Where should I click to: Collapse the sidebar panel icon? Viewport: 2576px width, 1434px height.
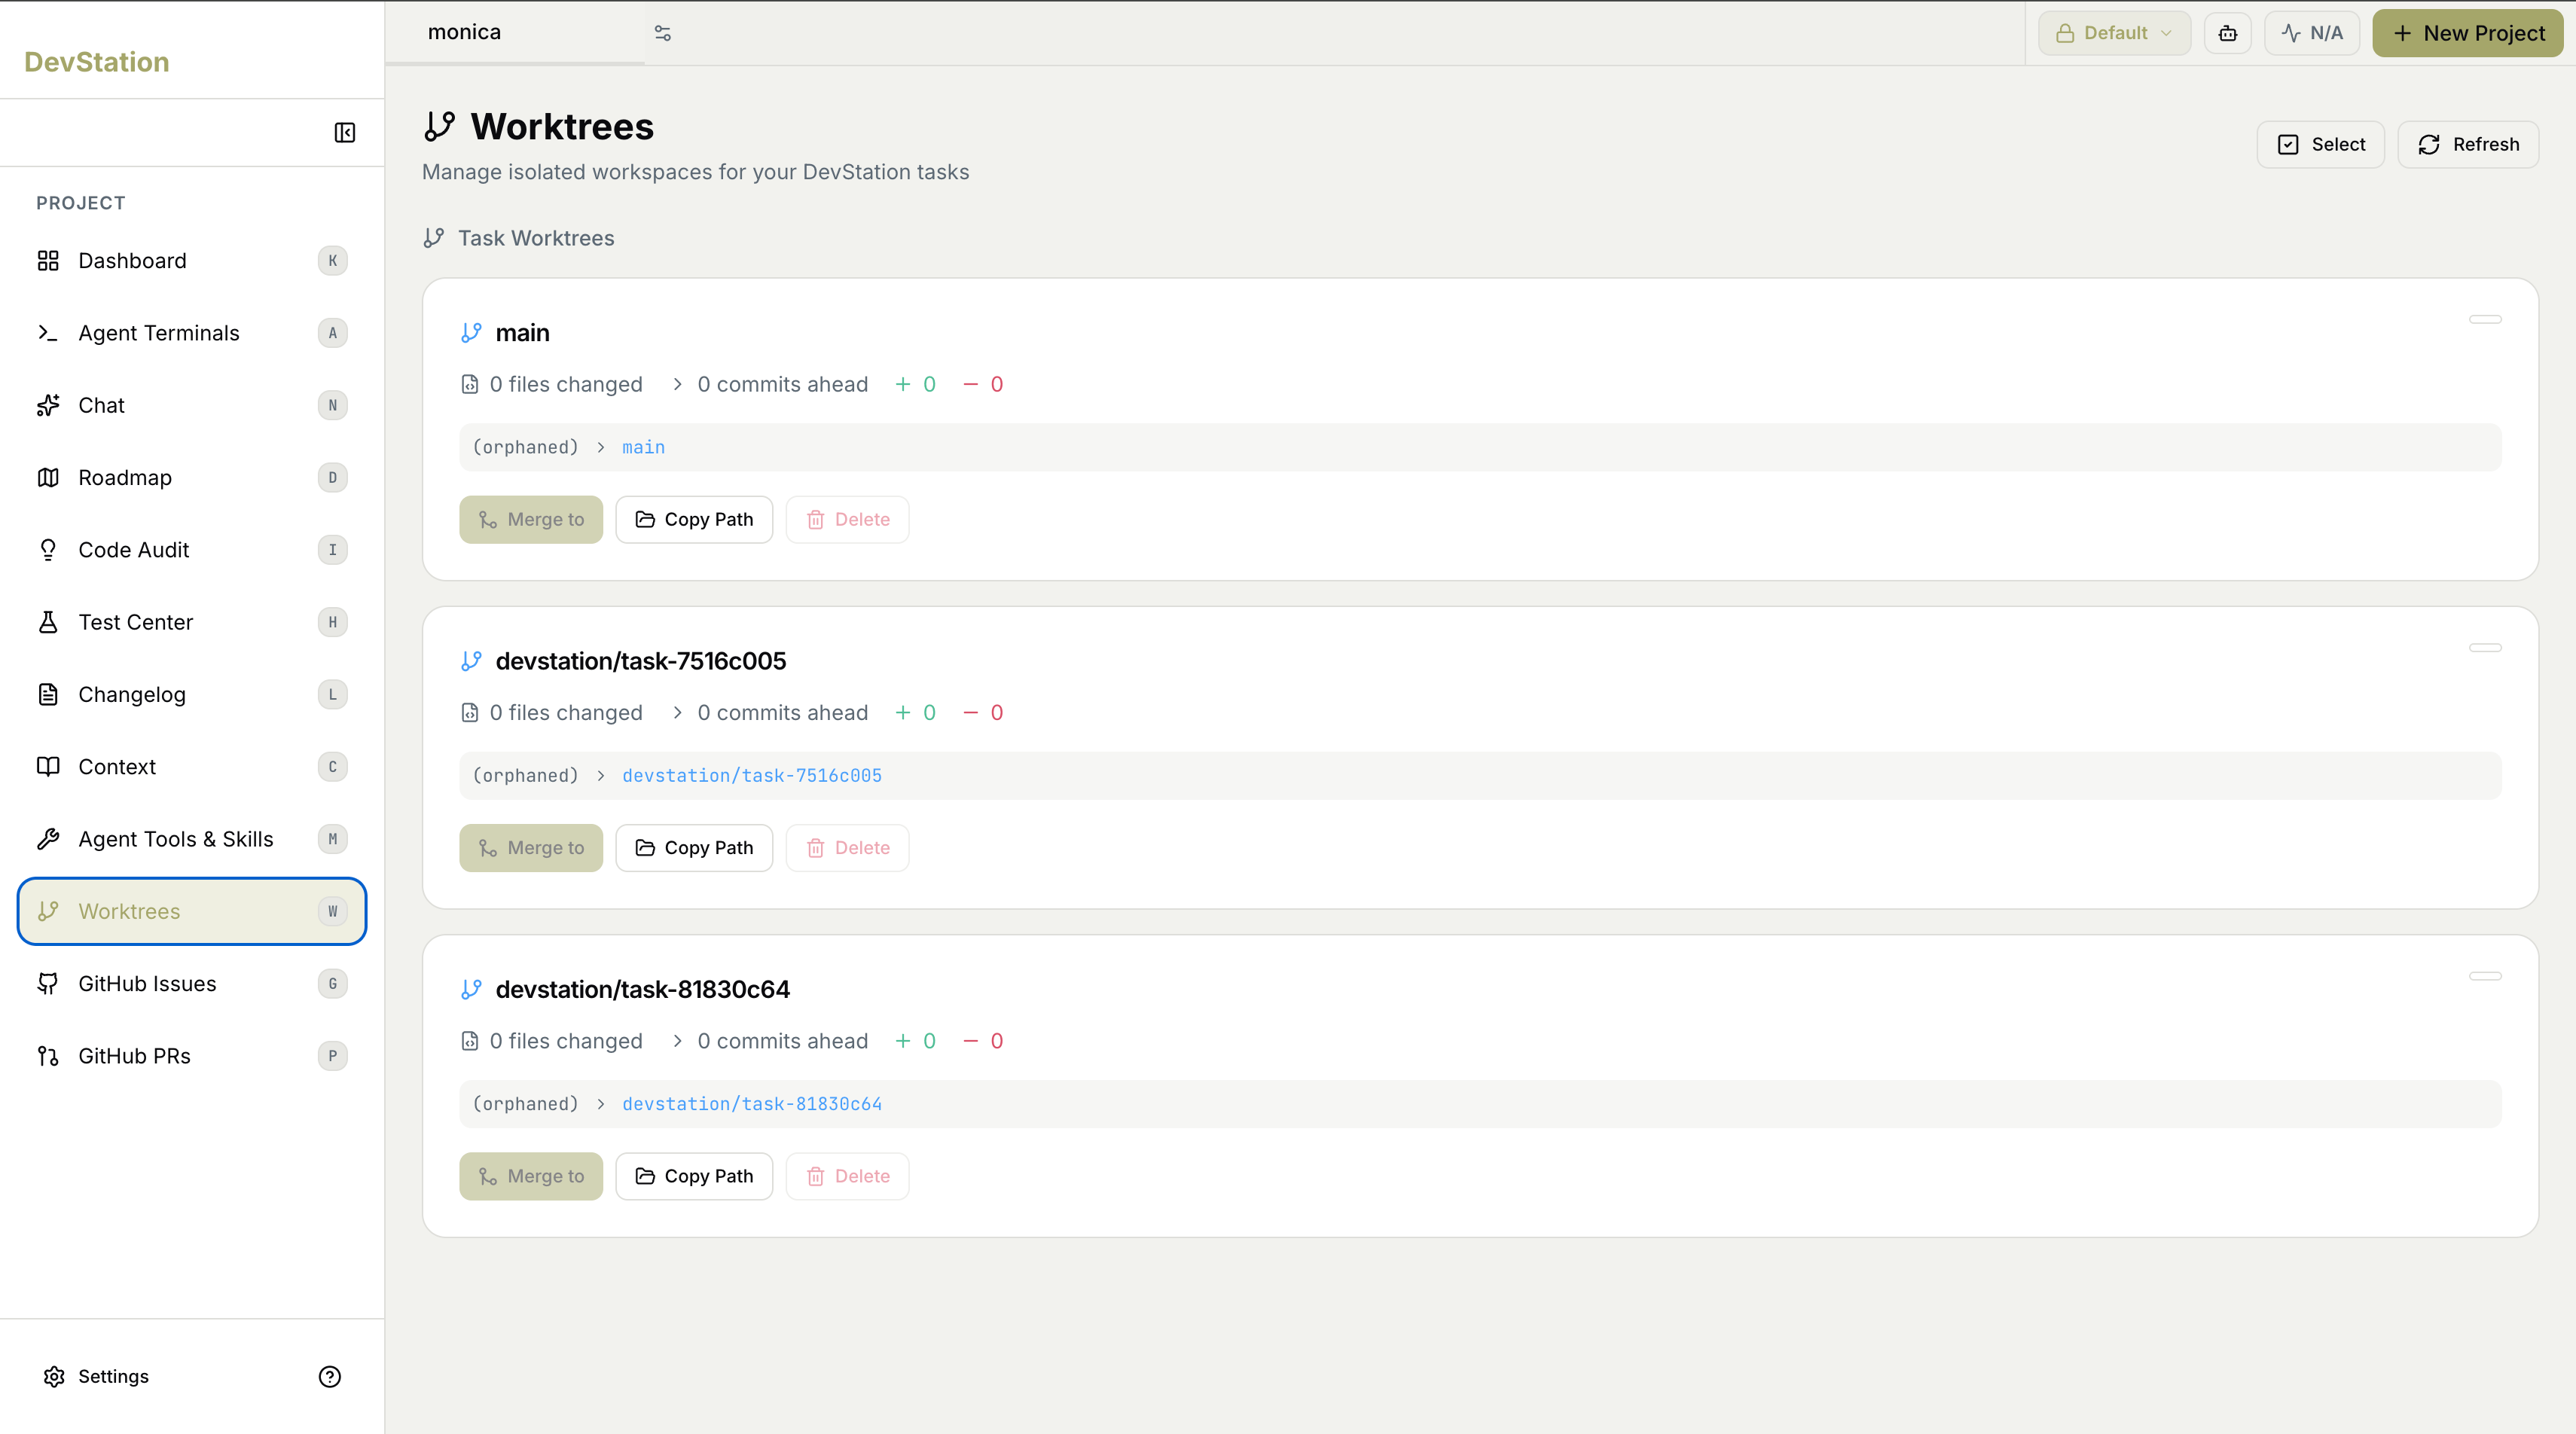pos(344,133)
